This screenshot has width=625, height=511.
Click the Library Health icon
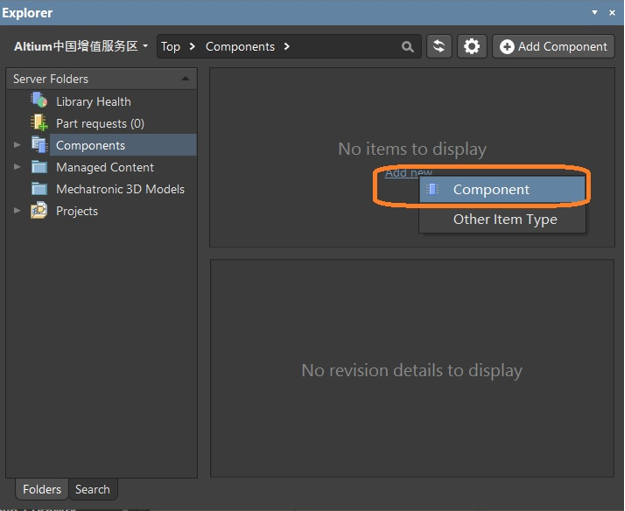pyautogui.click(x=39, y=100)
